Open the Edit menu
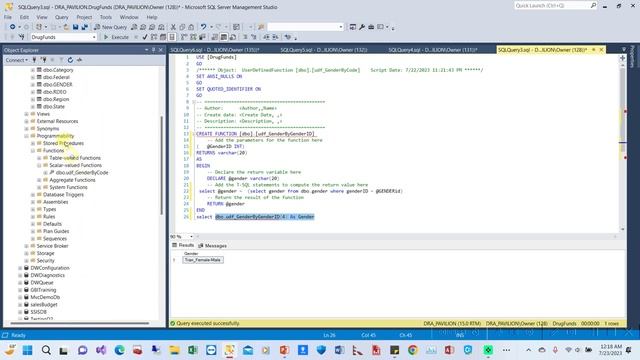Image resolution: width=640 pixels, height=360 pixels. pos(24,17)
